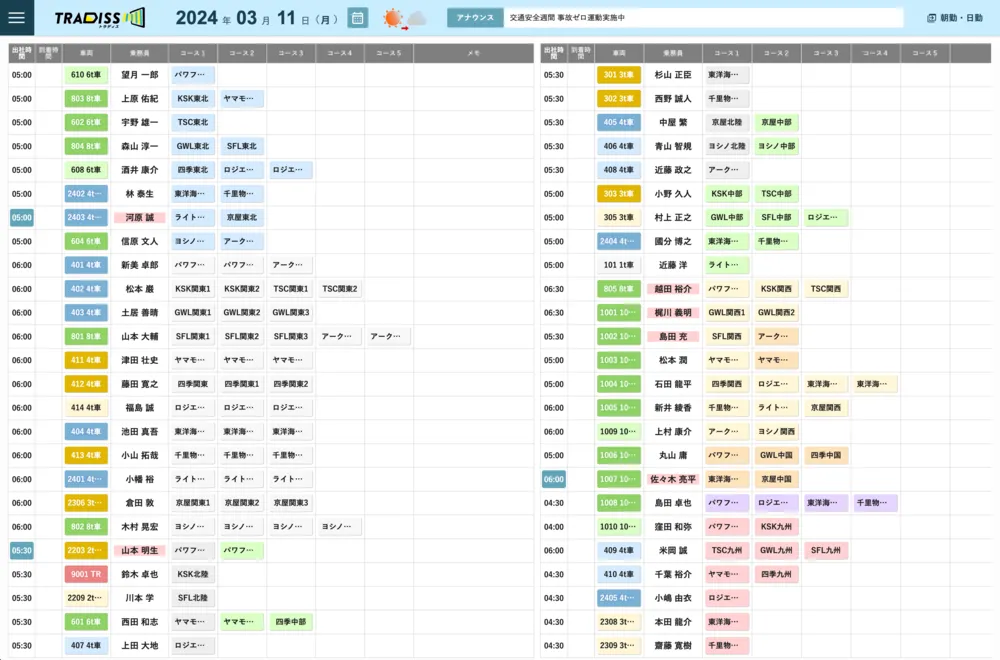Select the KSK九州 course chip

click(777, 527)
